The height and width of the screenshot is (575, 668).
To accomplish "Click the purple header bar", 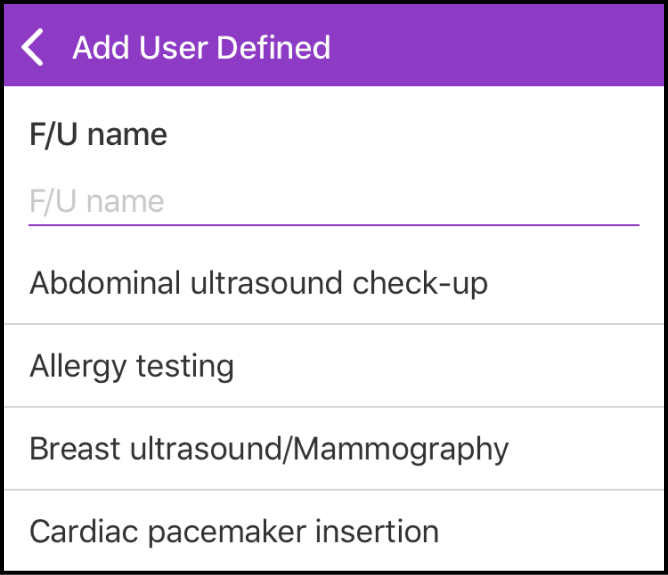I will 480,47.
